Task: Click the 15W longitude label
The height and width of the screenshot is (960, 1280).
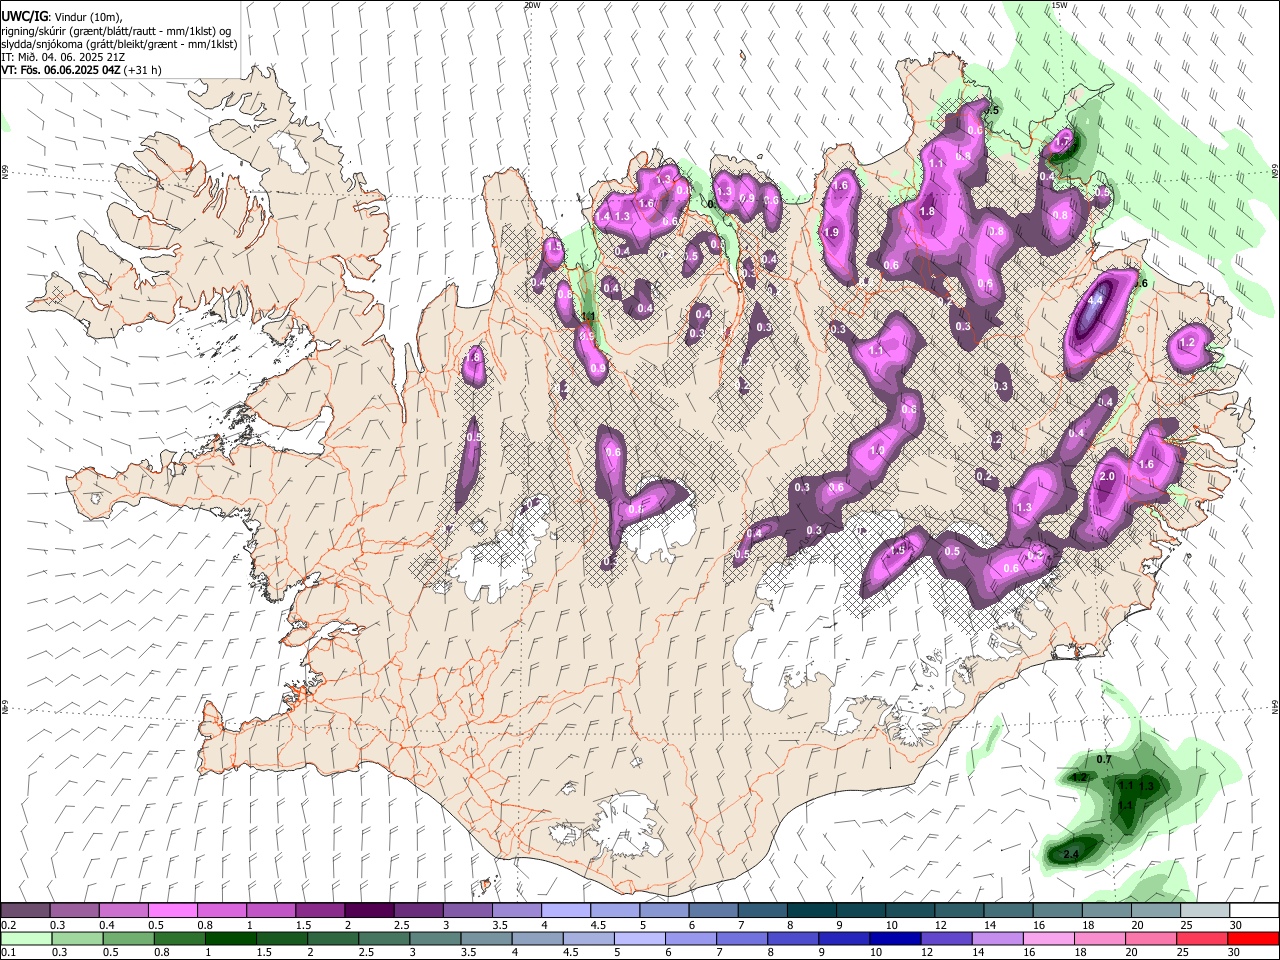Action: click(x=1059, y=5)
